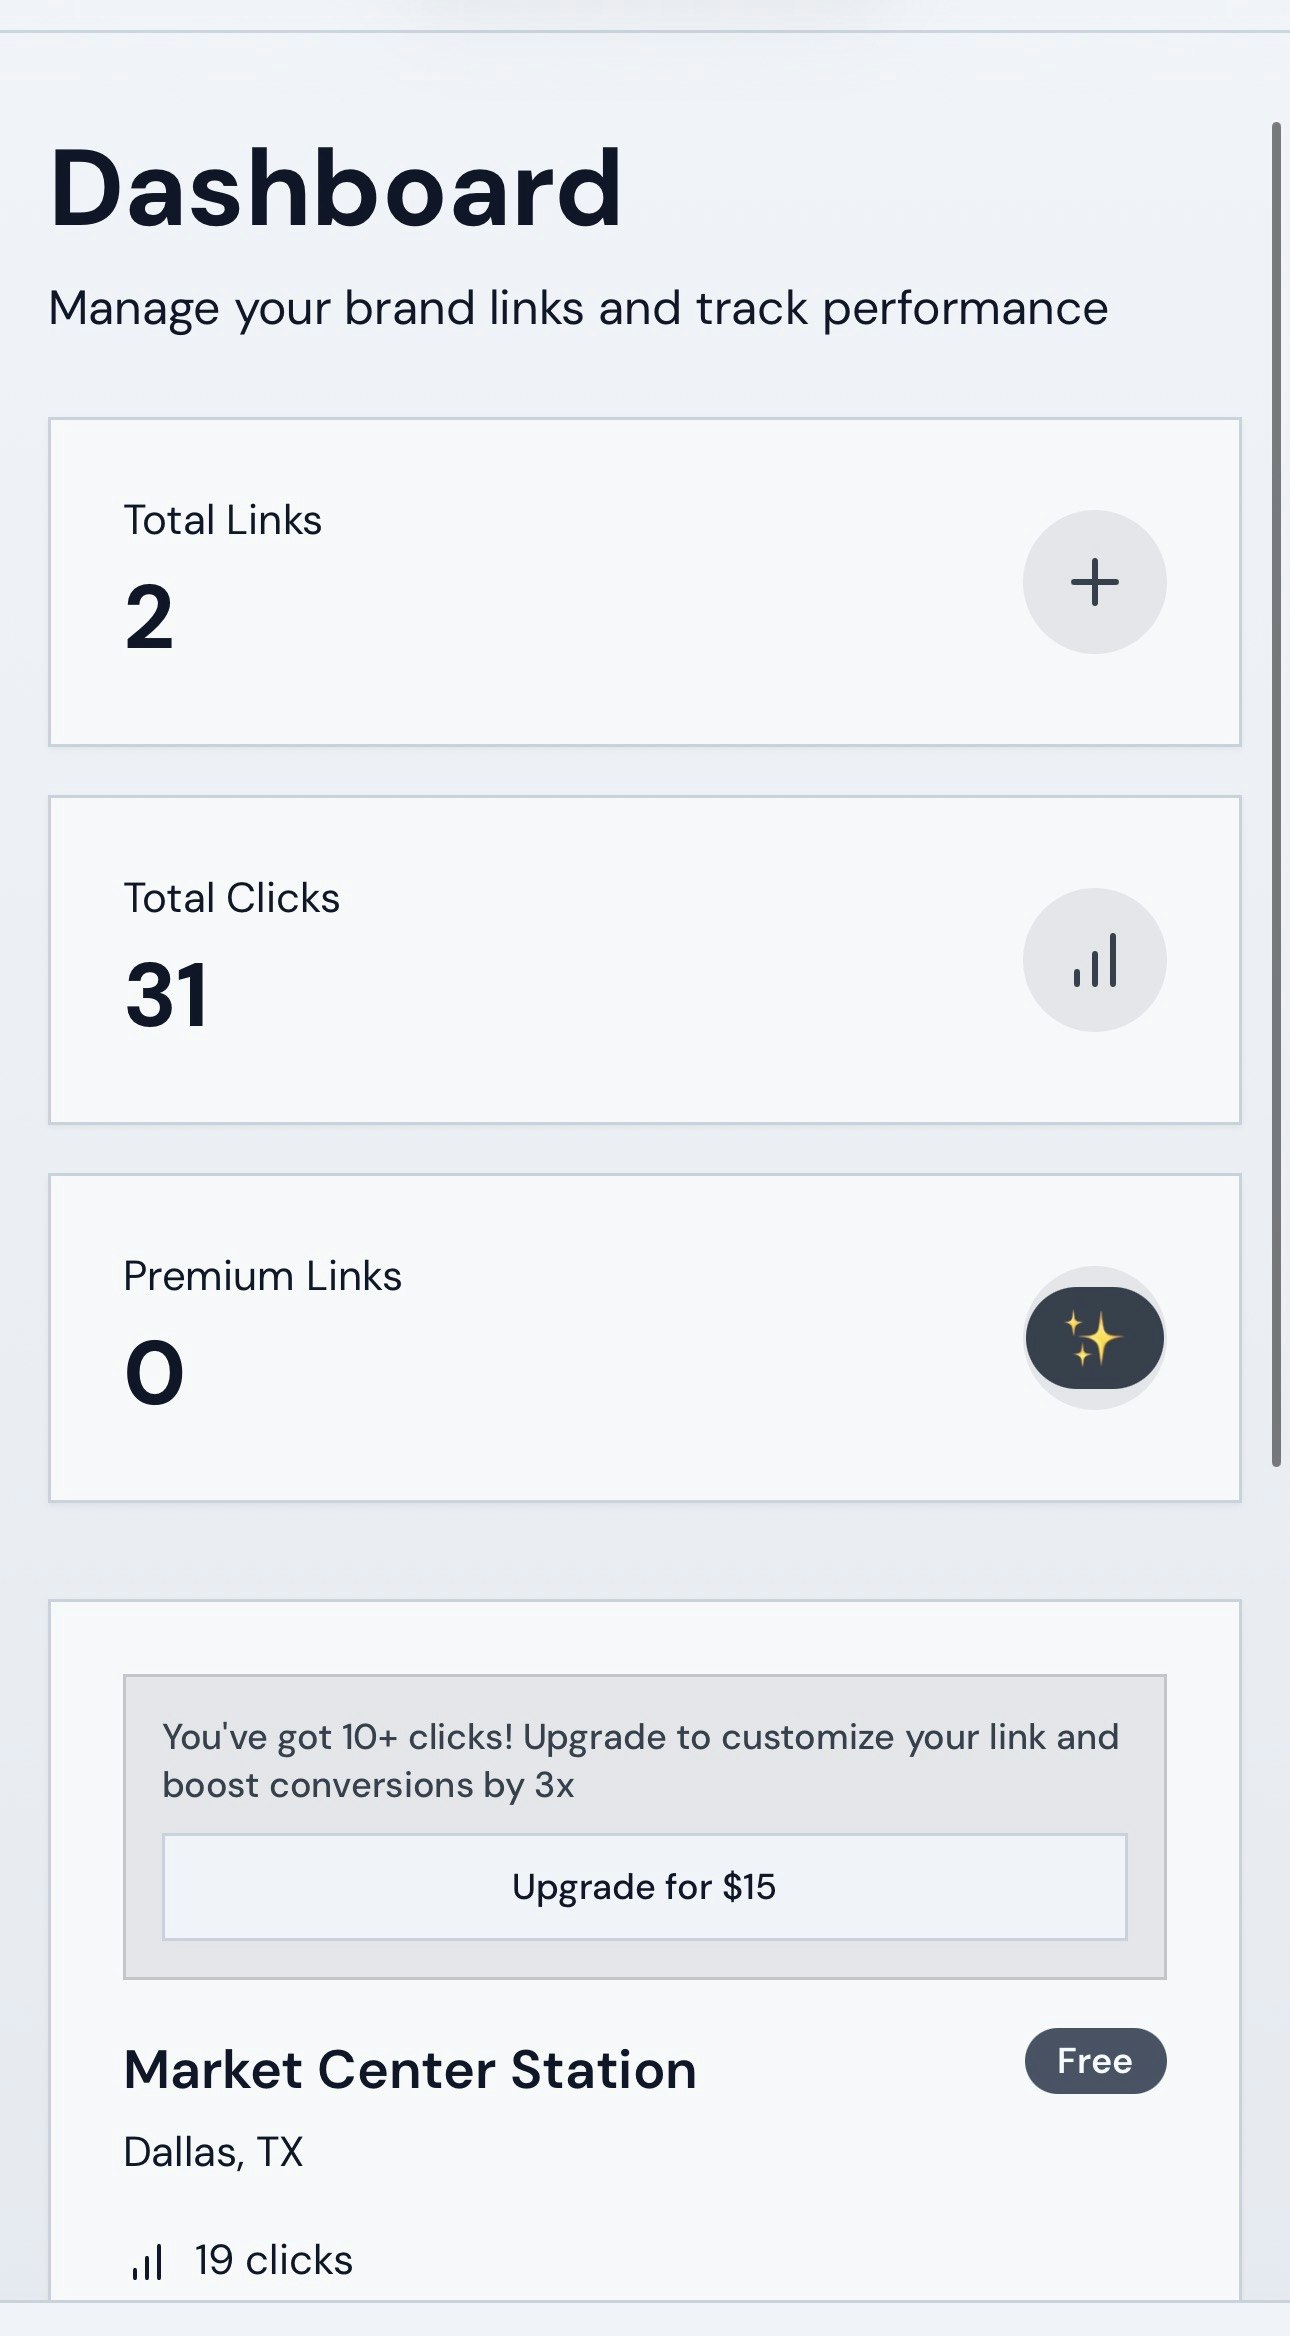1290x2336 pixels.
Task: Click the sparkles icon on Premium Links card
Action: click(1094, 1338)
